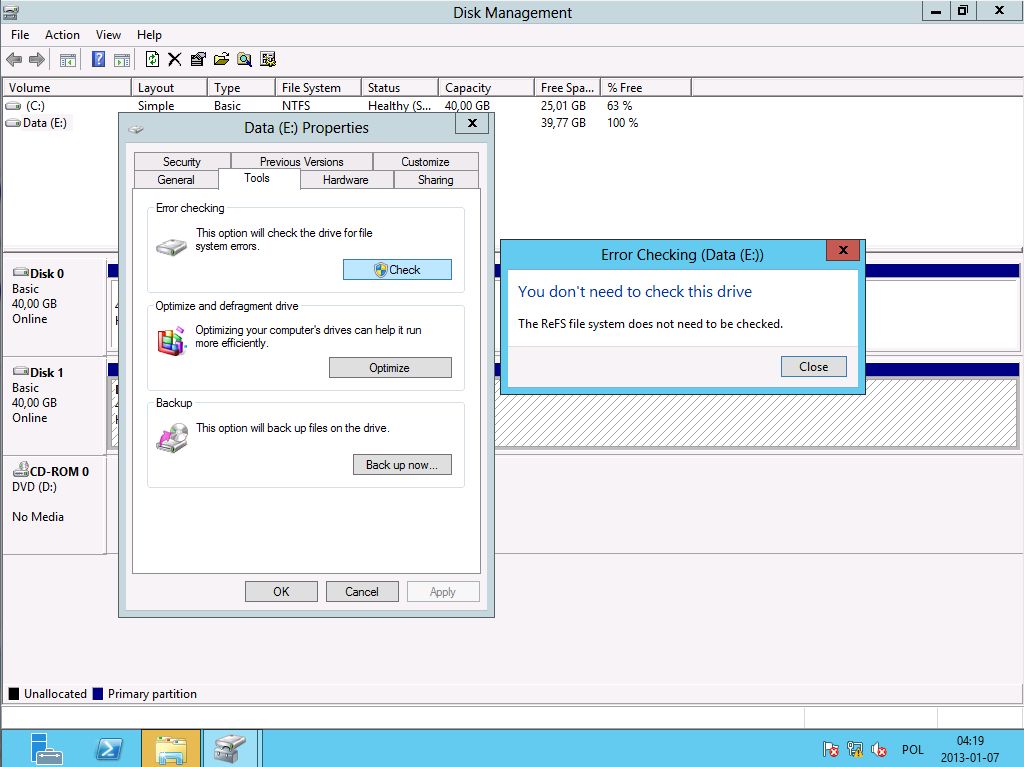
Task: Switch to the Customize tab
Action: [x=425, y=161]
